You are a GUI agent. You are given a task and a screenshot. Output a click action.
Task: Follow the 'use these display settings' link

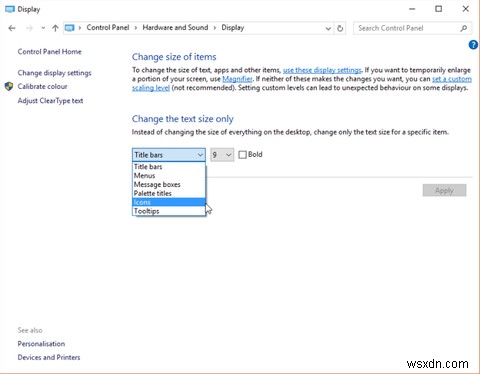click(x=322, y=70)
